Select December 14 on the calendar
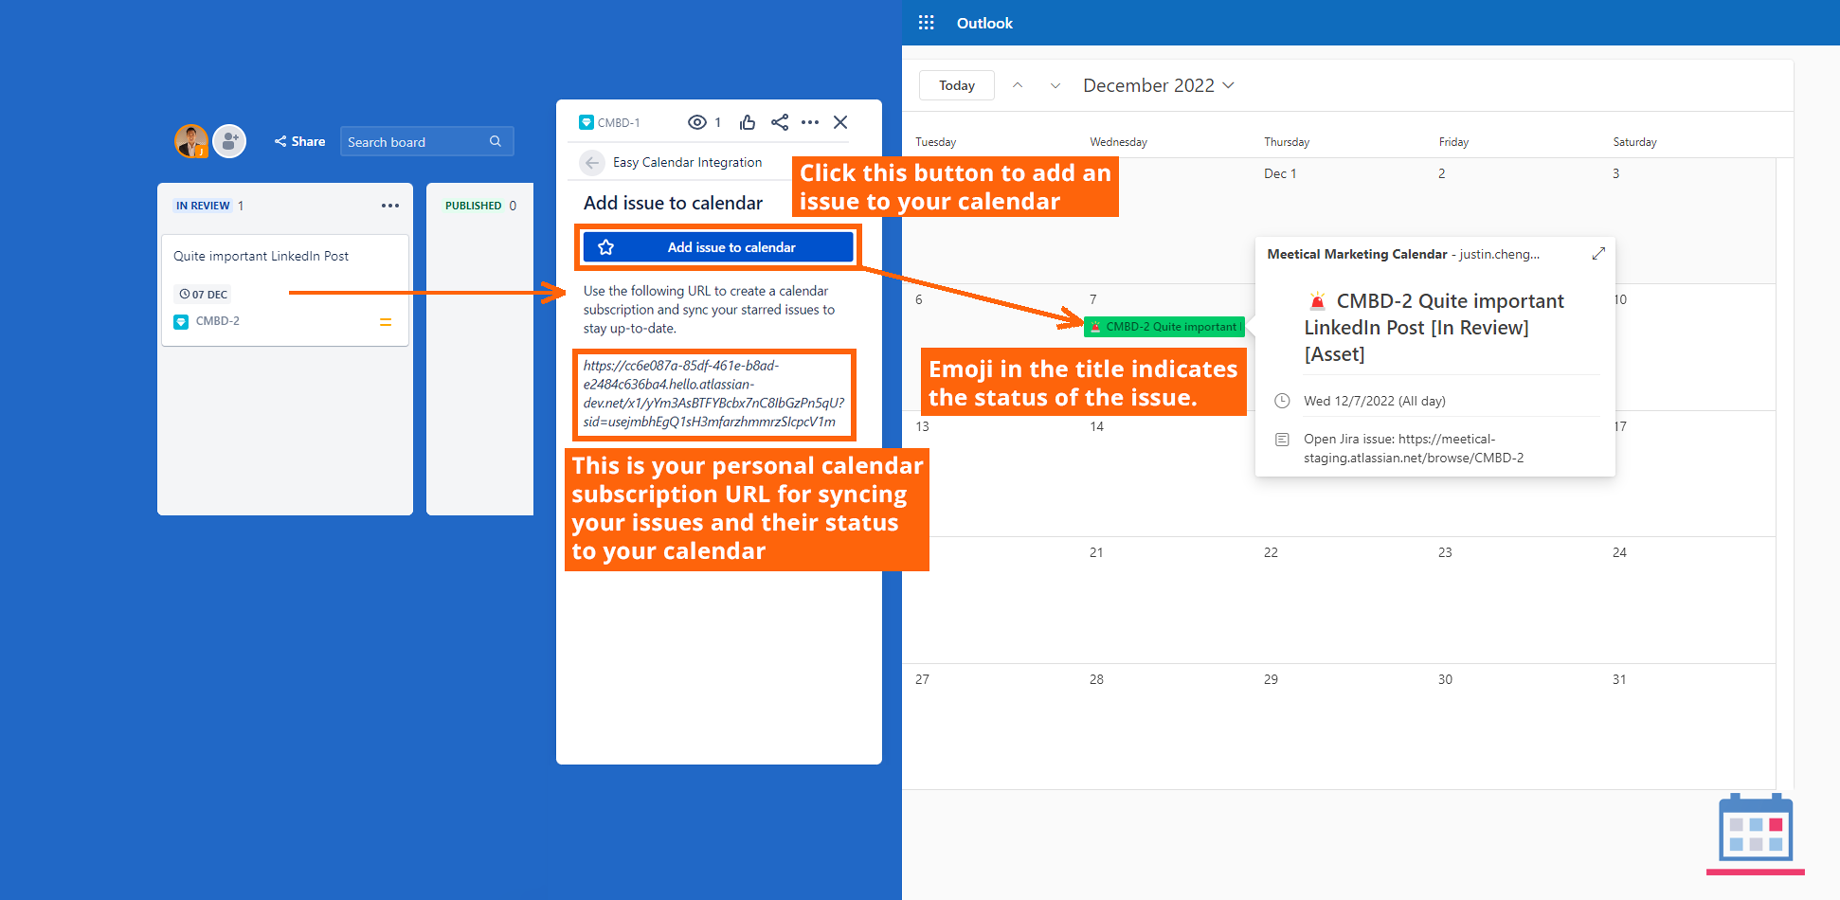Image resolution: width=1840 pixels, height=900 pixels. click(1096, 426)
